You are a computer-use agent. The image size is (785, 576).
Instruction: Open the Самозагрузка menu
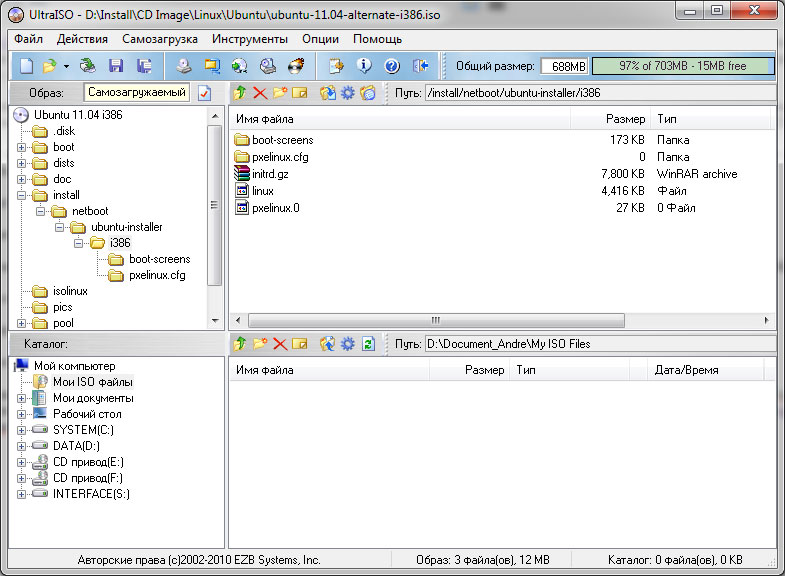click(x=160, y=39)
